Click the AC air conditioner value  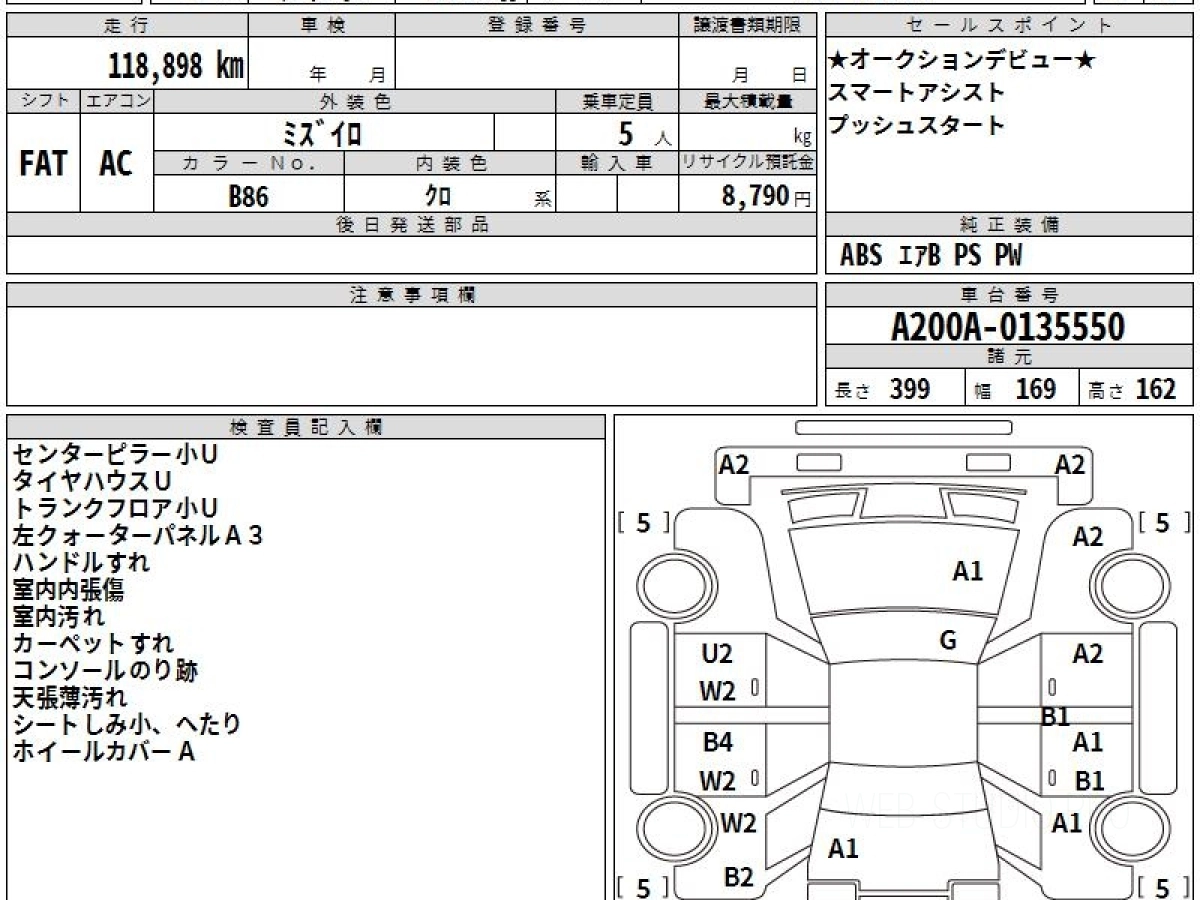tap(116, 164)
